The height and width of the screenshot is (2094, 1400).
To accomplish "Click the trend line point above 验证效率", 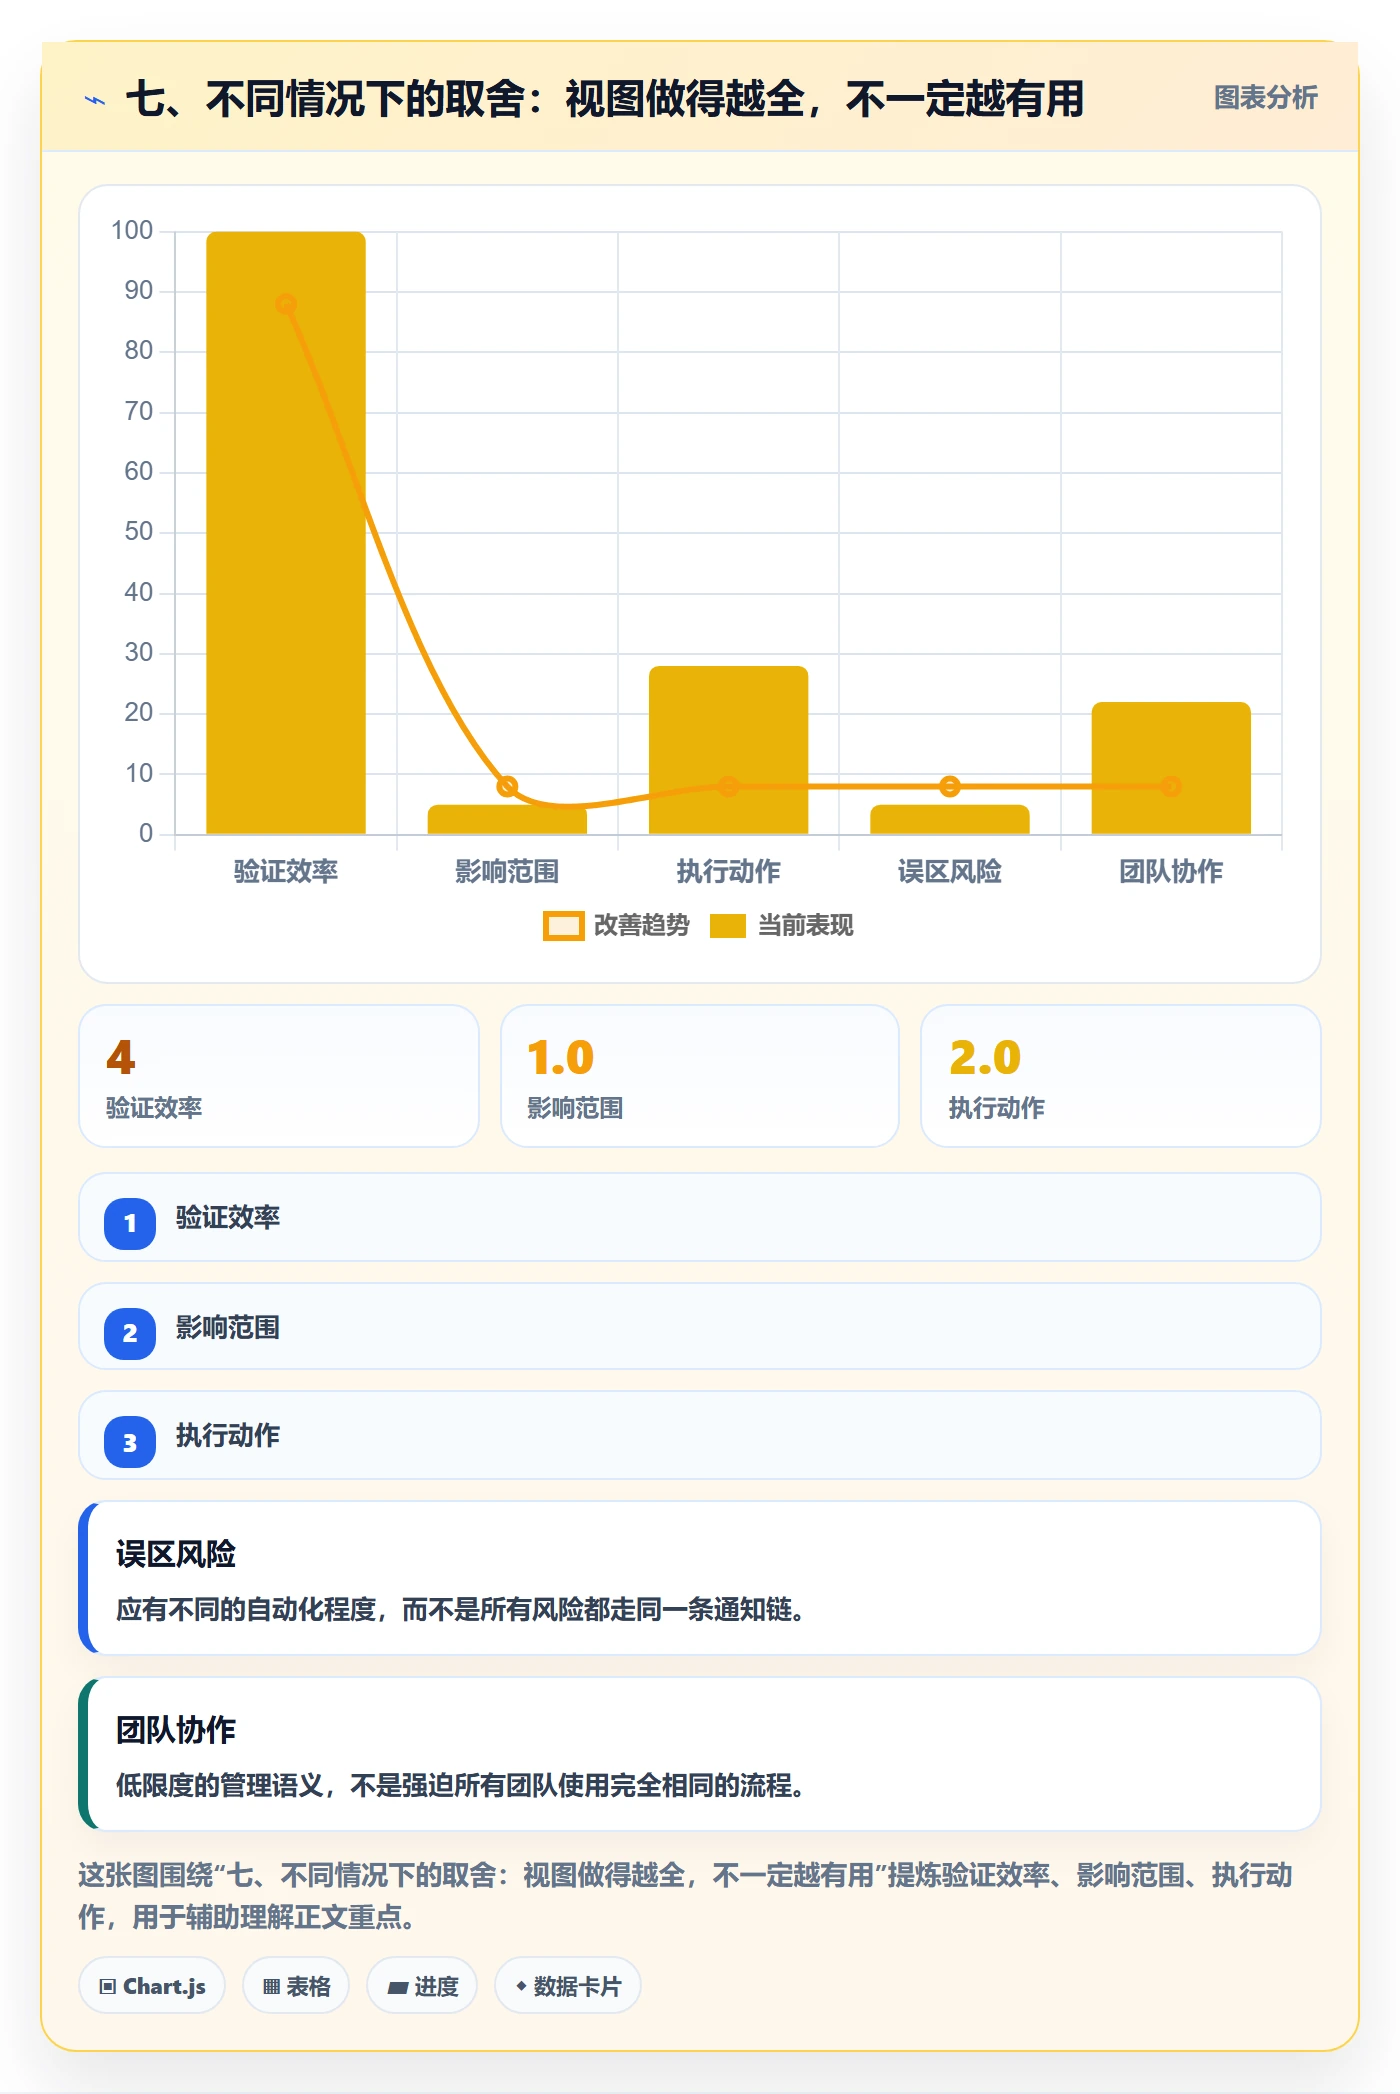I will click(286, 304).
